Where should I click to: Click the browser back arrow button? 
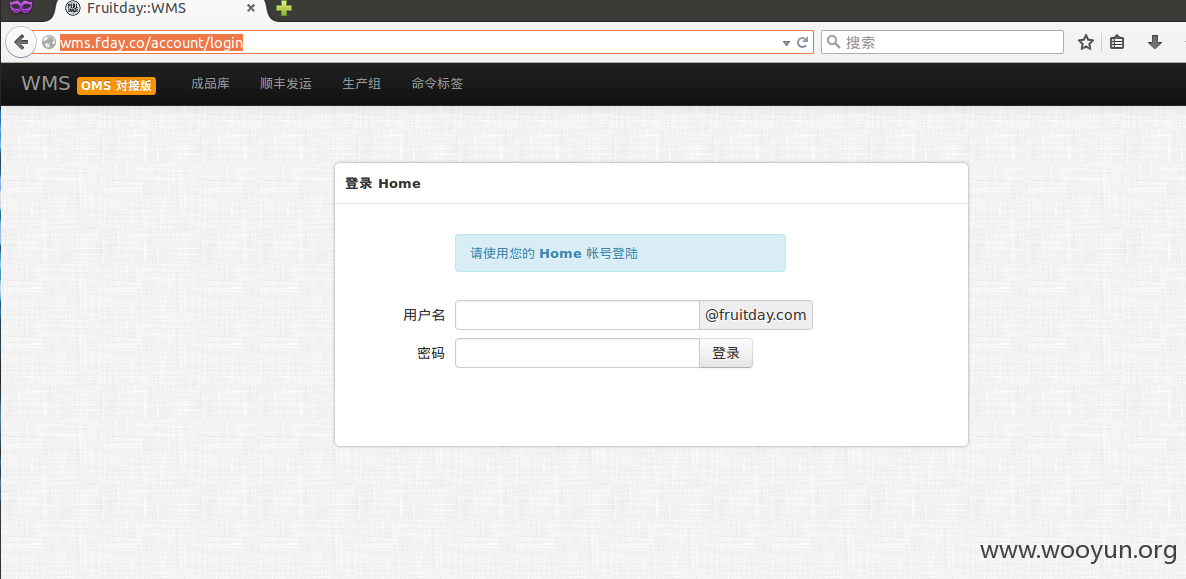20,42
